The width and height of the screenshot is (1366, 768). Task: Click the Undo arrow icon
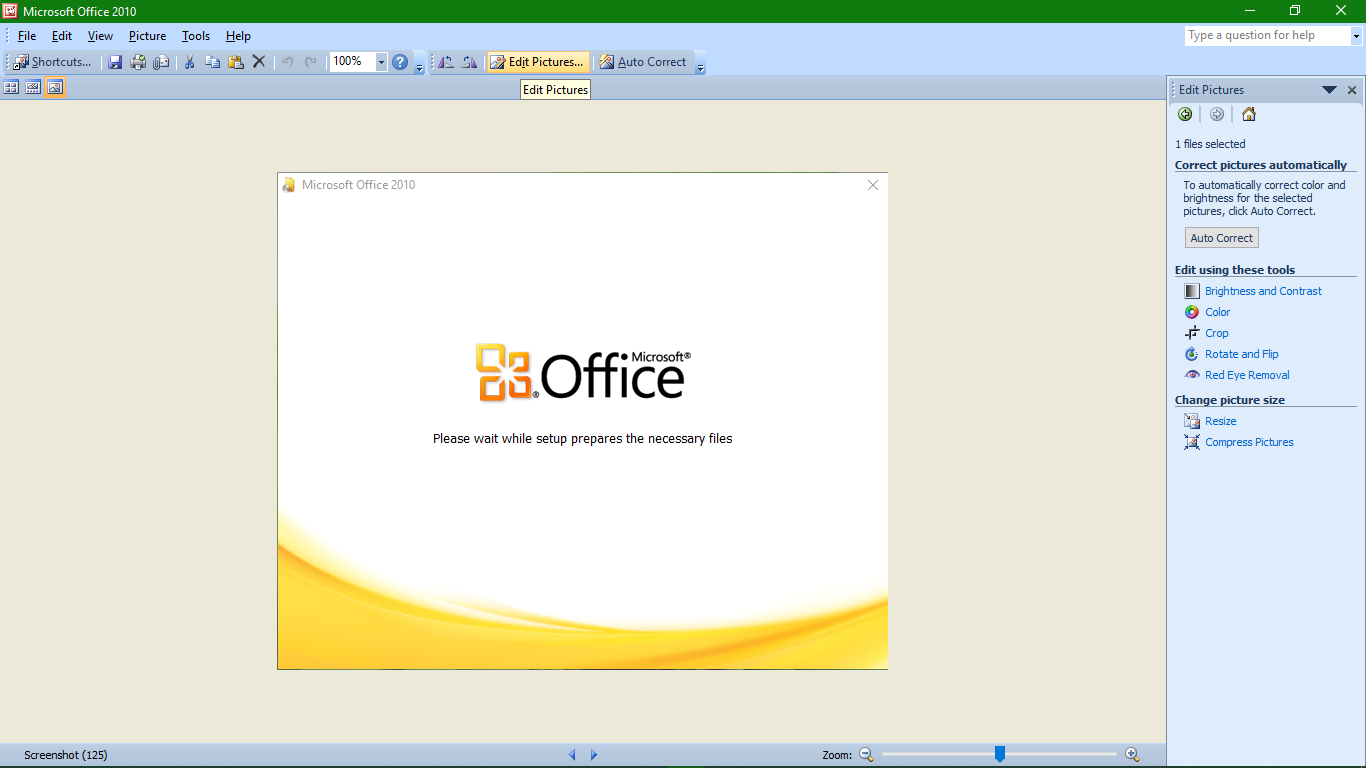coord(287,62)
